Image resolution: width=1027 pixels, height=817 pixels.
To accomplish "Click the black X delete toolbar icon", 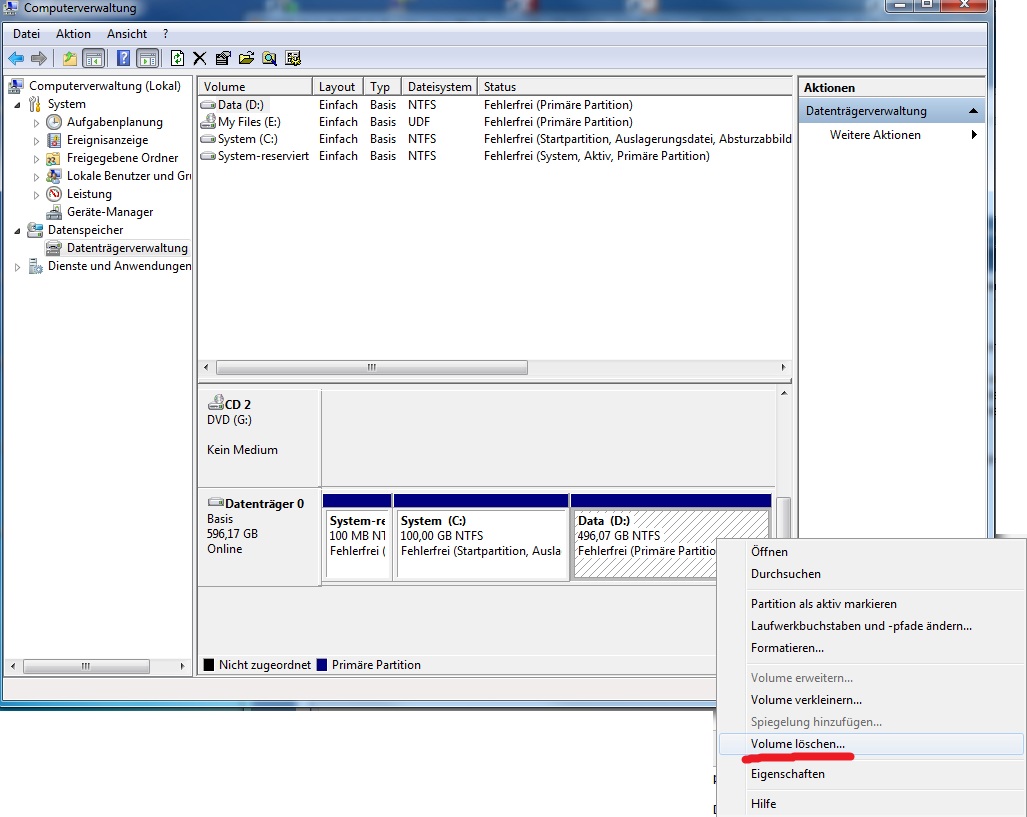I will pos(200,59).
